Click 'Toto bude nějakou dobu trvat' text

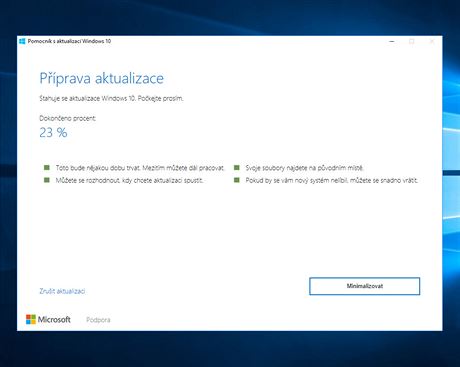(x=140, y=168)
